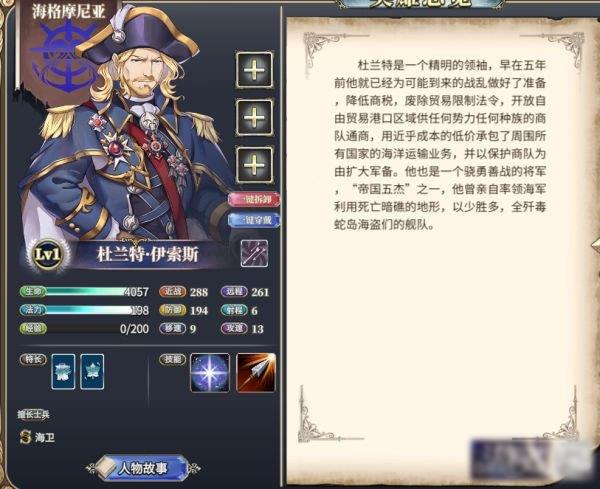Open the middle empty equipment slot

click(x=254, y=117)
